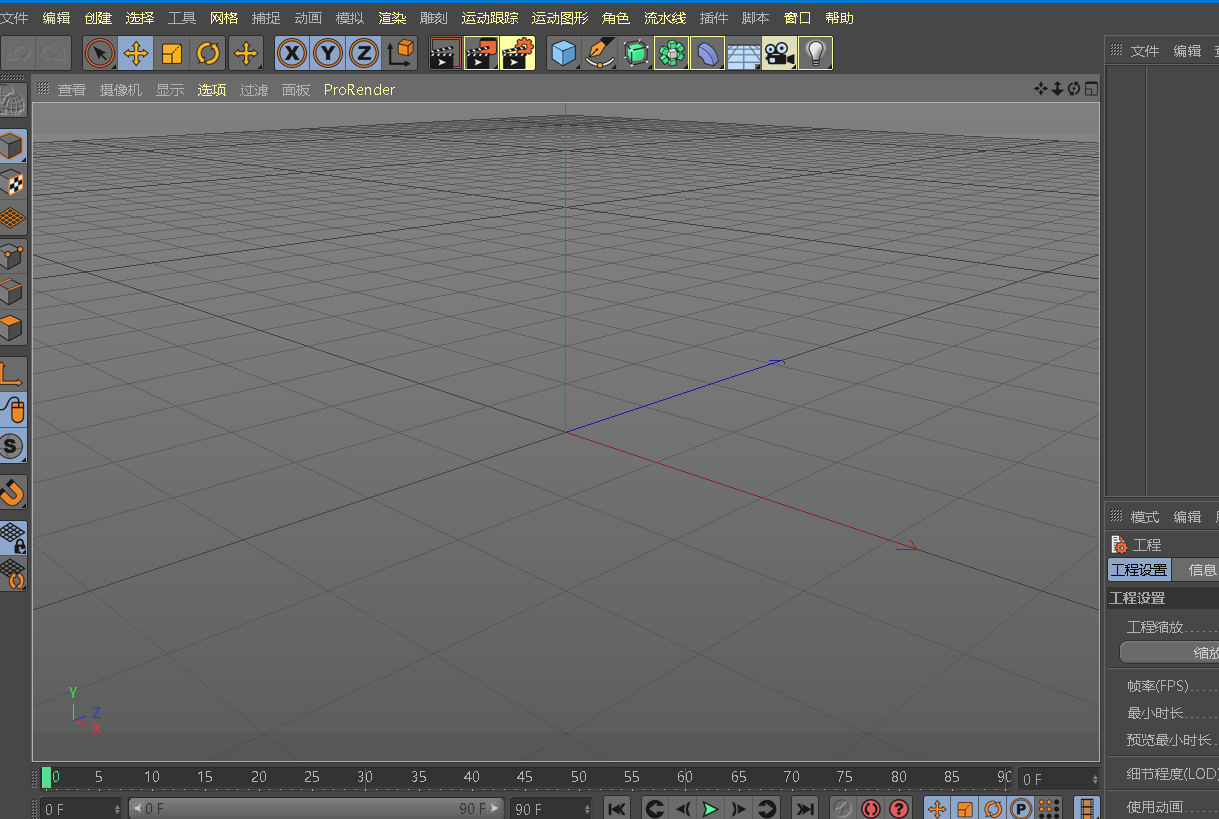This screenshot has height=819, width=1219.
Task: Toggle Locked Workplane icon
Action: coord(13,538)
